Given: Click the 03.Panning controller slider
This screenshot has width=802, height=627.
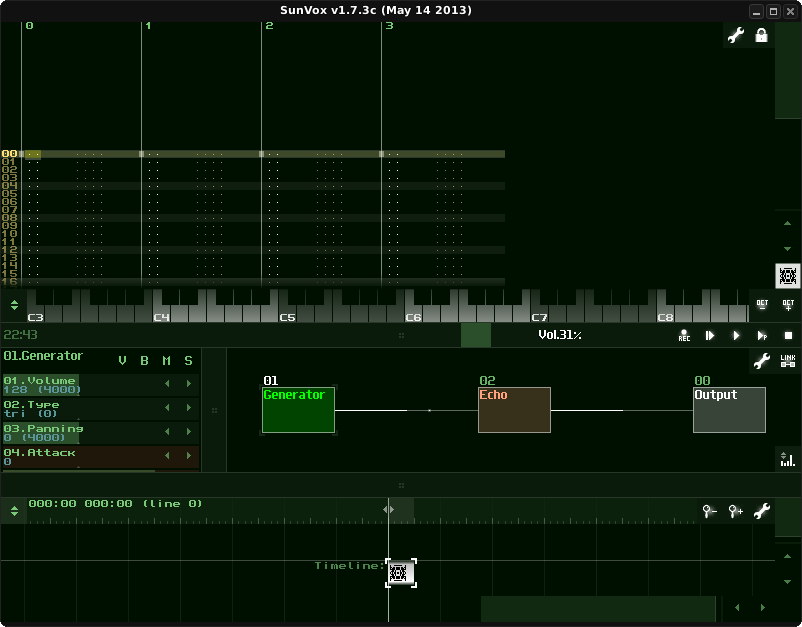Looking at the screenshot, I should pyautogui.click(x=101, y=433).
